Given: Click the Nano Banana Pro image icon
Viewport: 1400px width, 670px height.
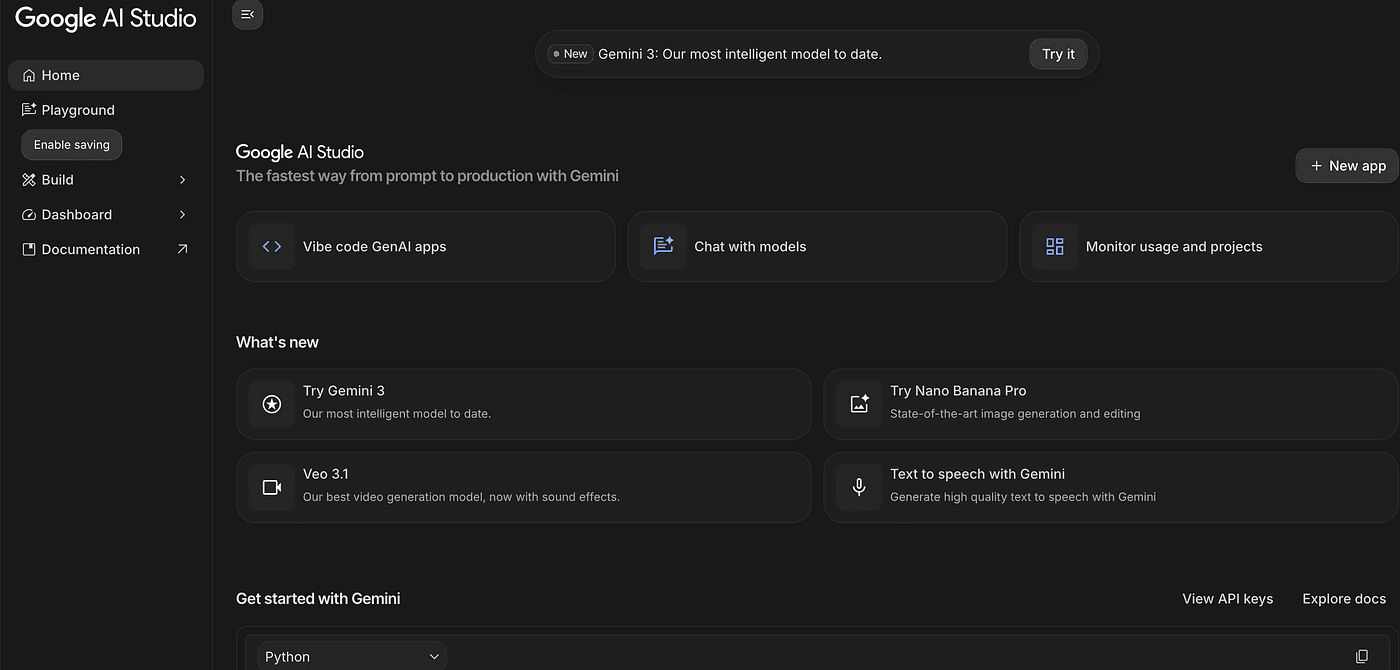Looking at the screenshot, I should (859, 404).
